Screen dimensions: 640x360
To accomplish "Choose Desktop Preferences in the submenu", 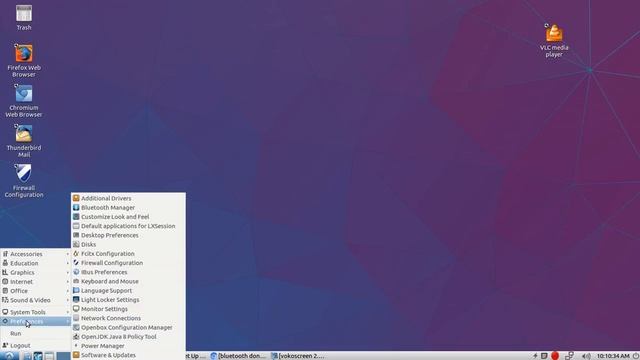I will (x=128, y=235).
